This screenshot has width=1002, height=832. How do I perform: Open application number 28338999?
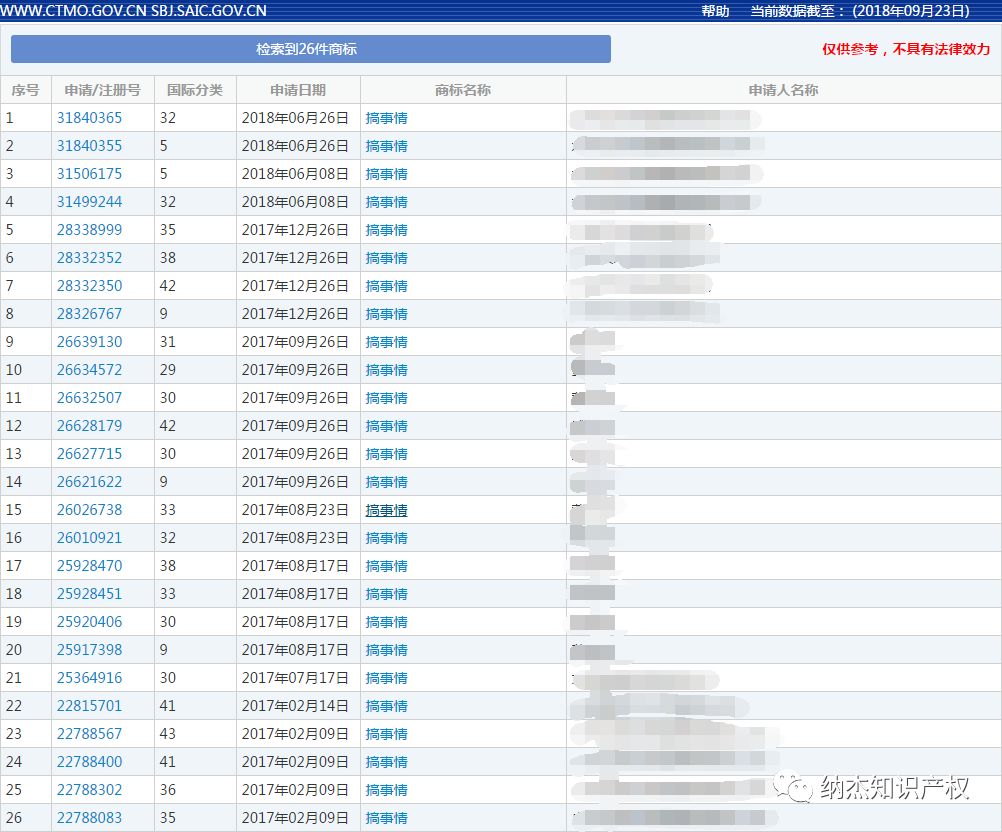click(89, 230)
